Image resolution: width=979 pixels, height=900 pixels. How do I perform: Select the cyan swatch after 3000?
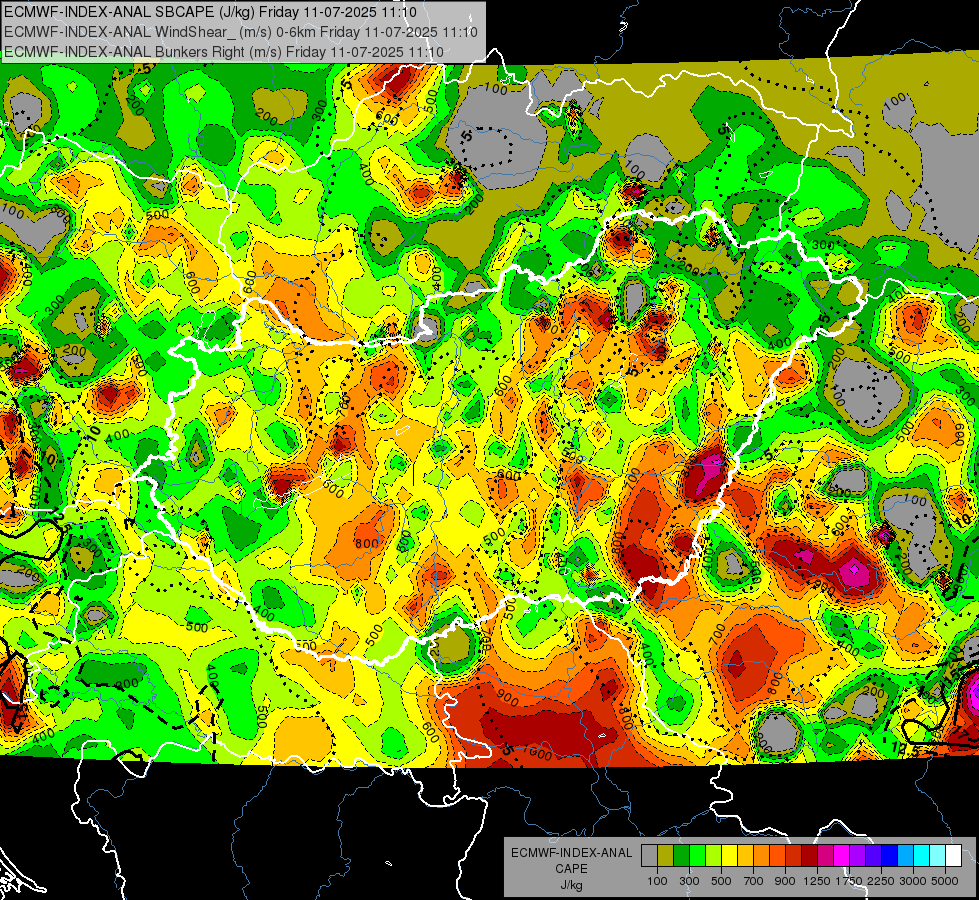[922, 856]
